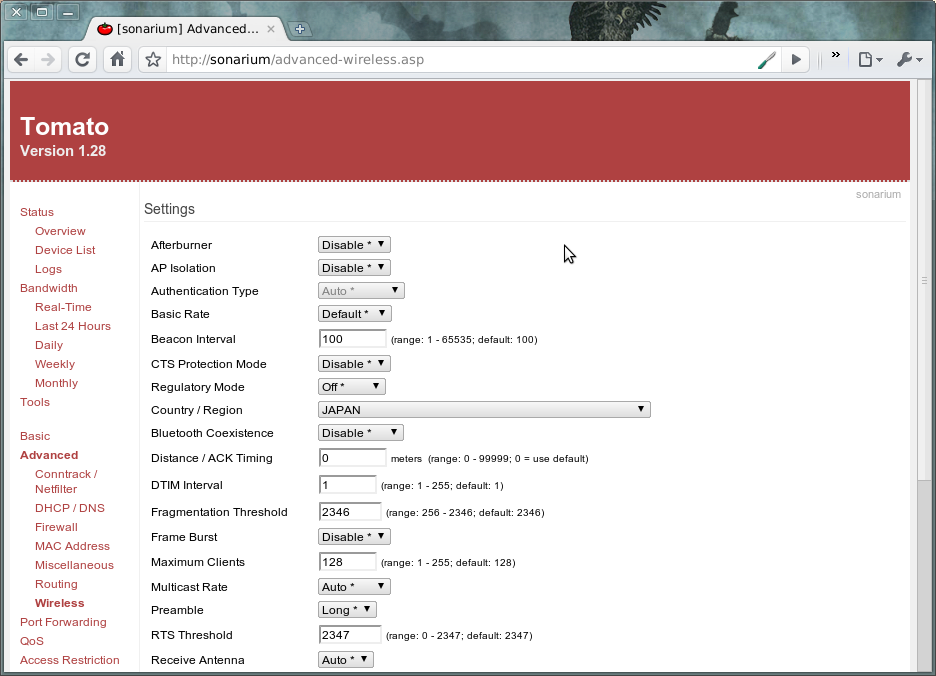This screenshot has height=676, width=936.
Task: Open the Overview status page
Action: [60, 231]
